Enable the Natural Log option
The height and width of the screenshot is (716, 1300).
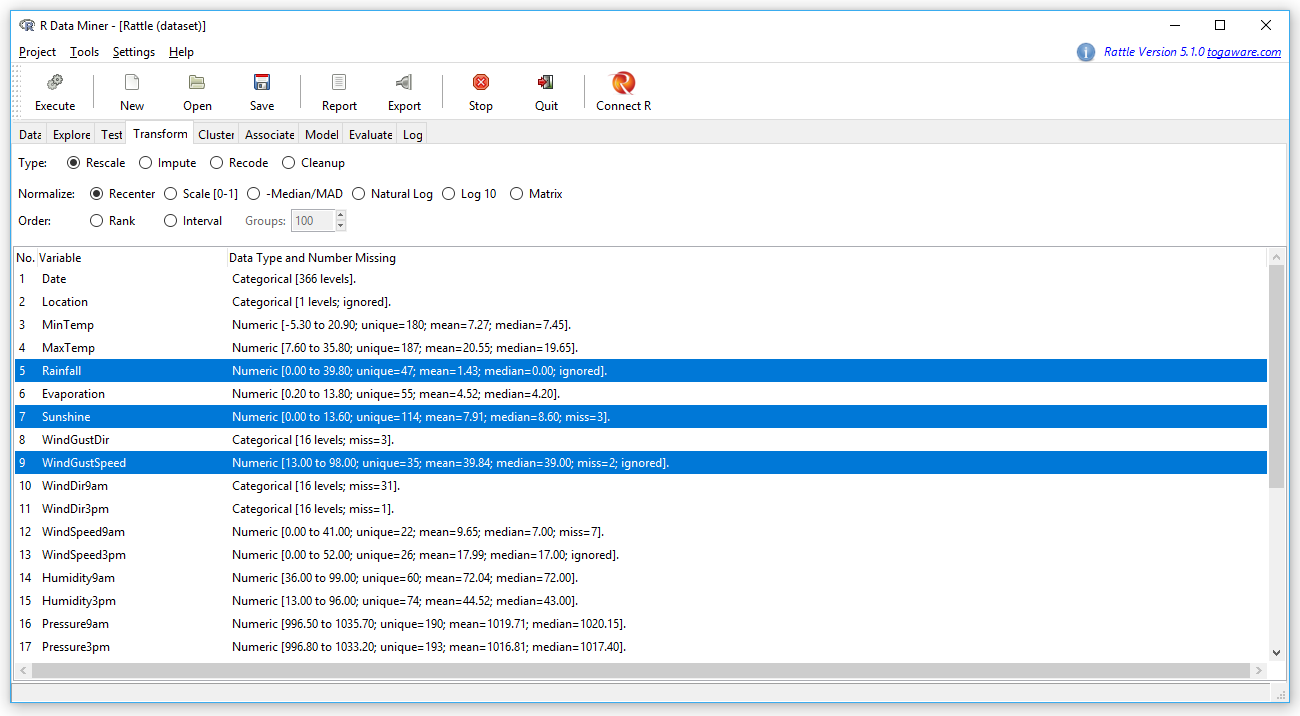click(x=359, y=193)
